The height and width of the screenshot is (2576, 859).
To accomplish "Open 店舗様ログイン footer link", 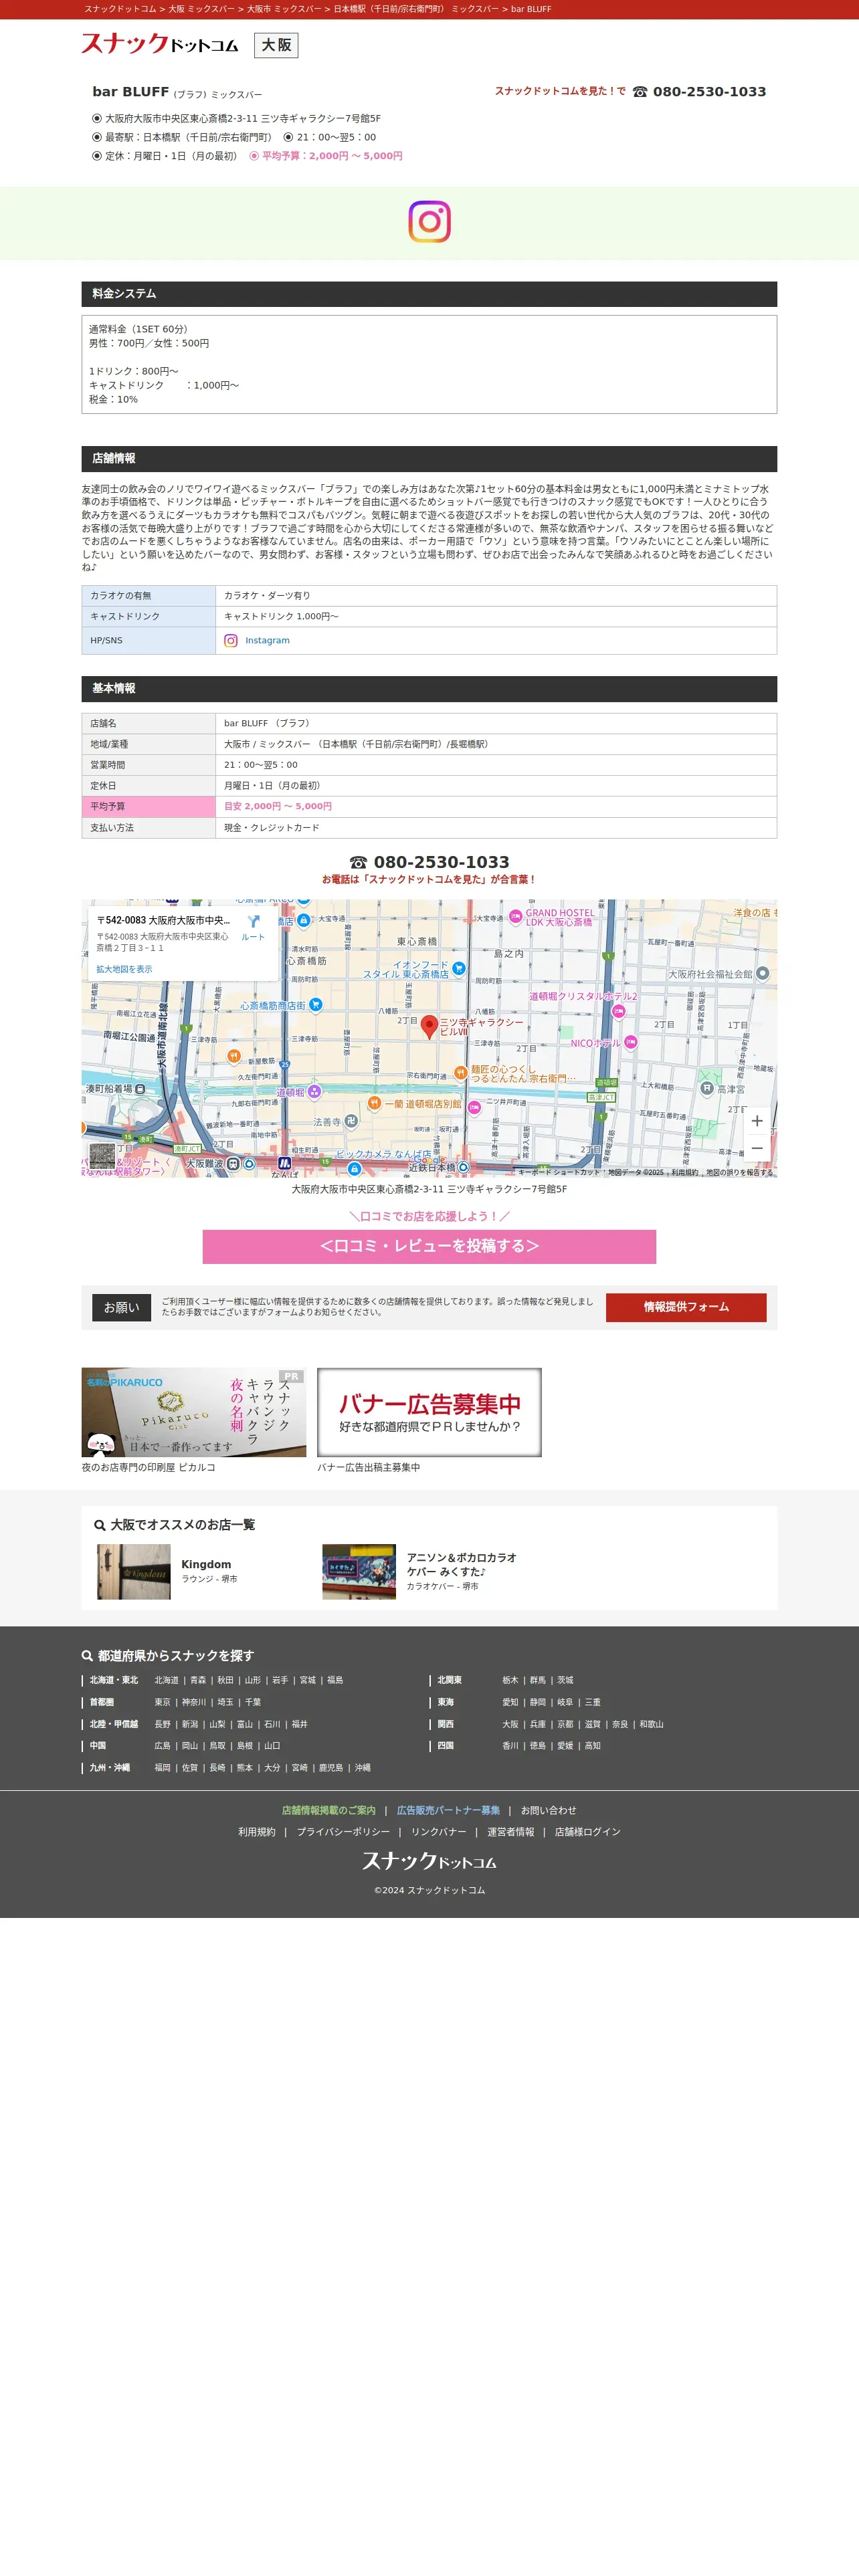I will tap(587, 1832).
